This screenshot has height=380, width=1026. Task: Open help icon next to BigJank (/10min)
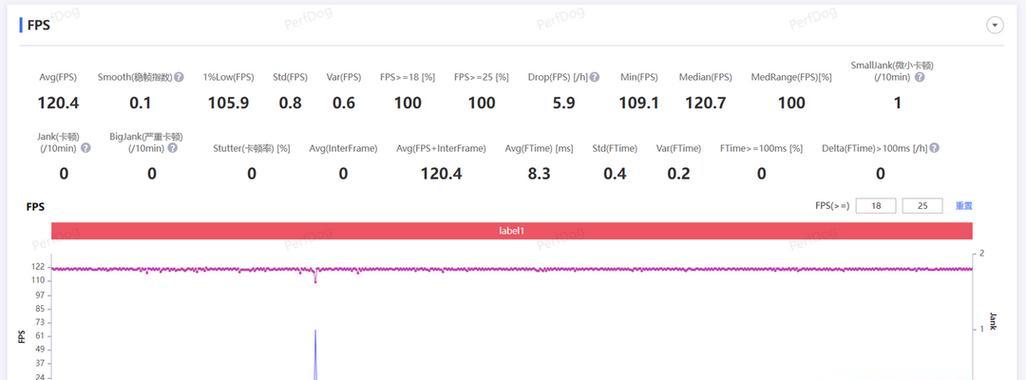click(172, 148)
